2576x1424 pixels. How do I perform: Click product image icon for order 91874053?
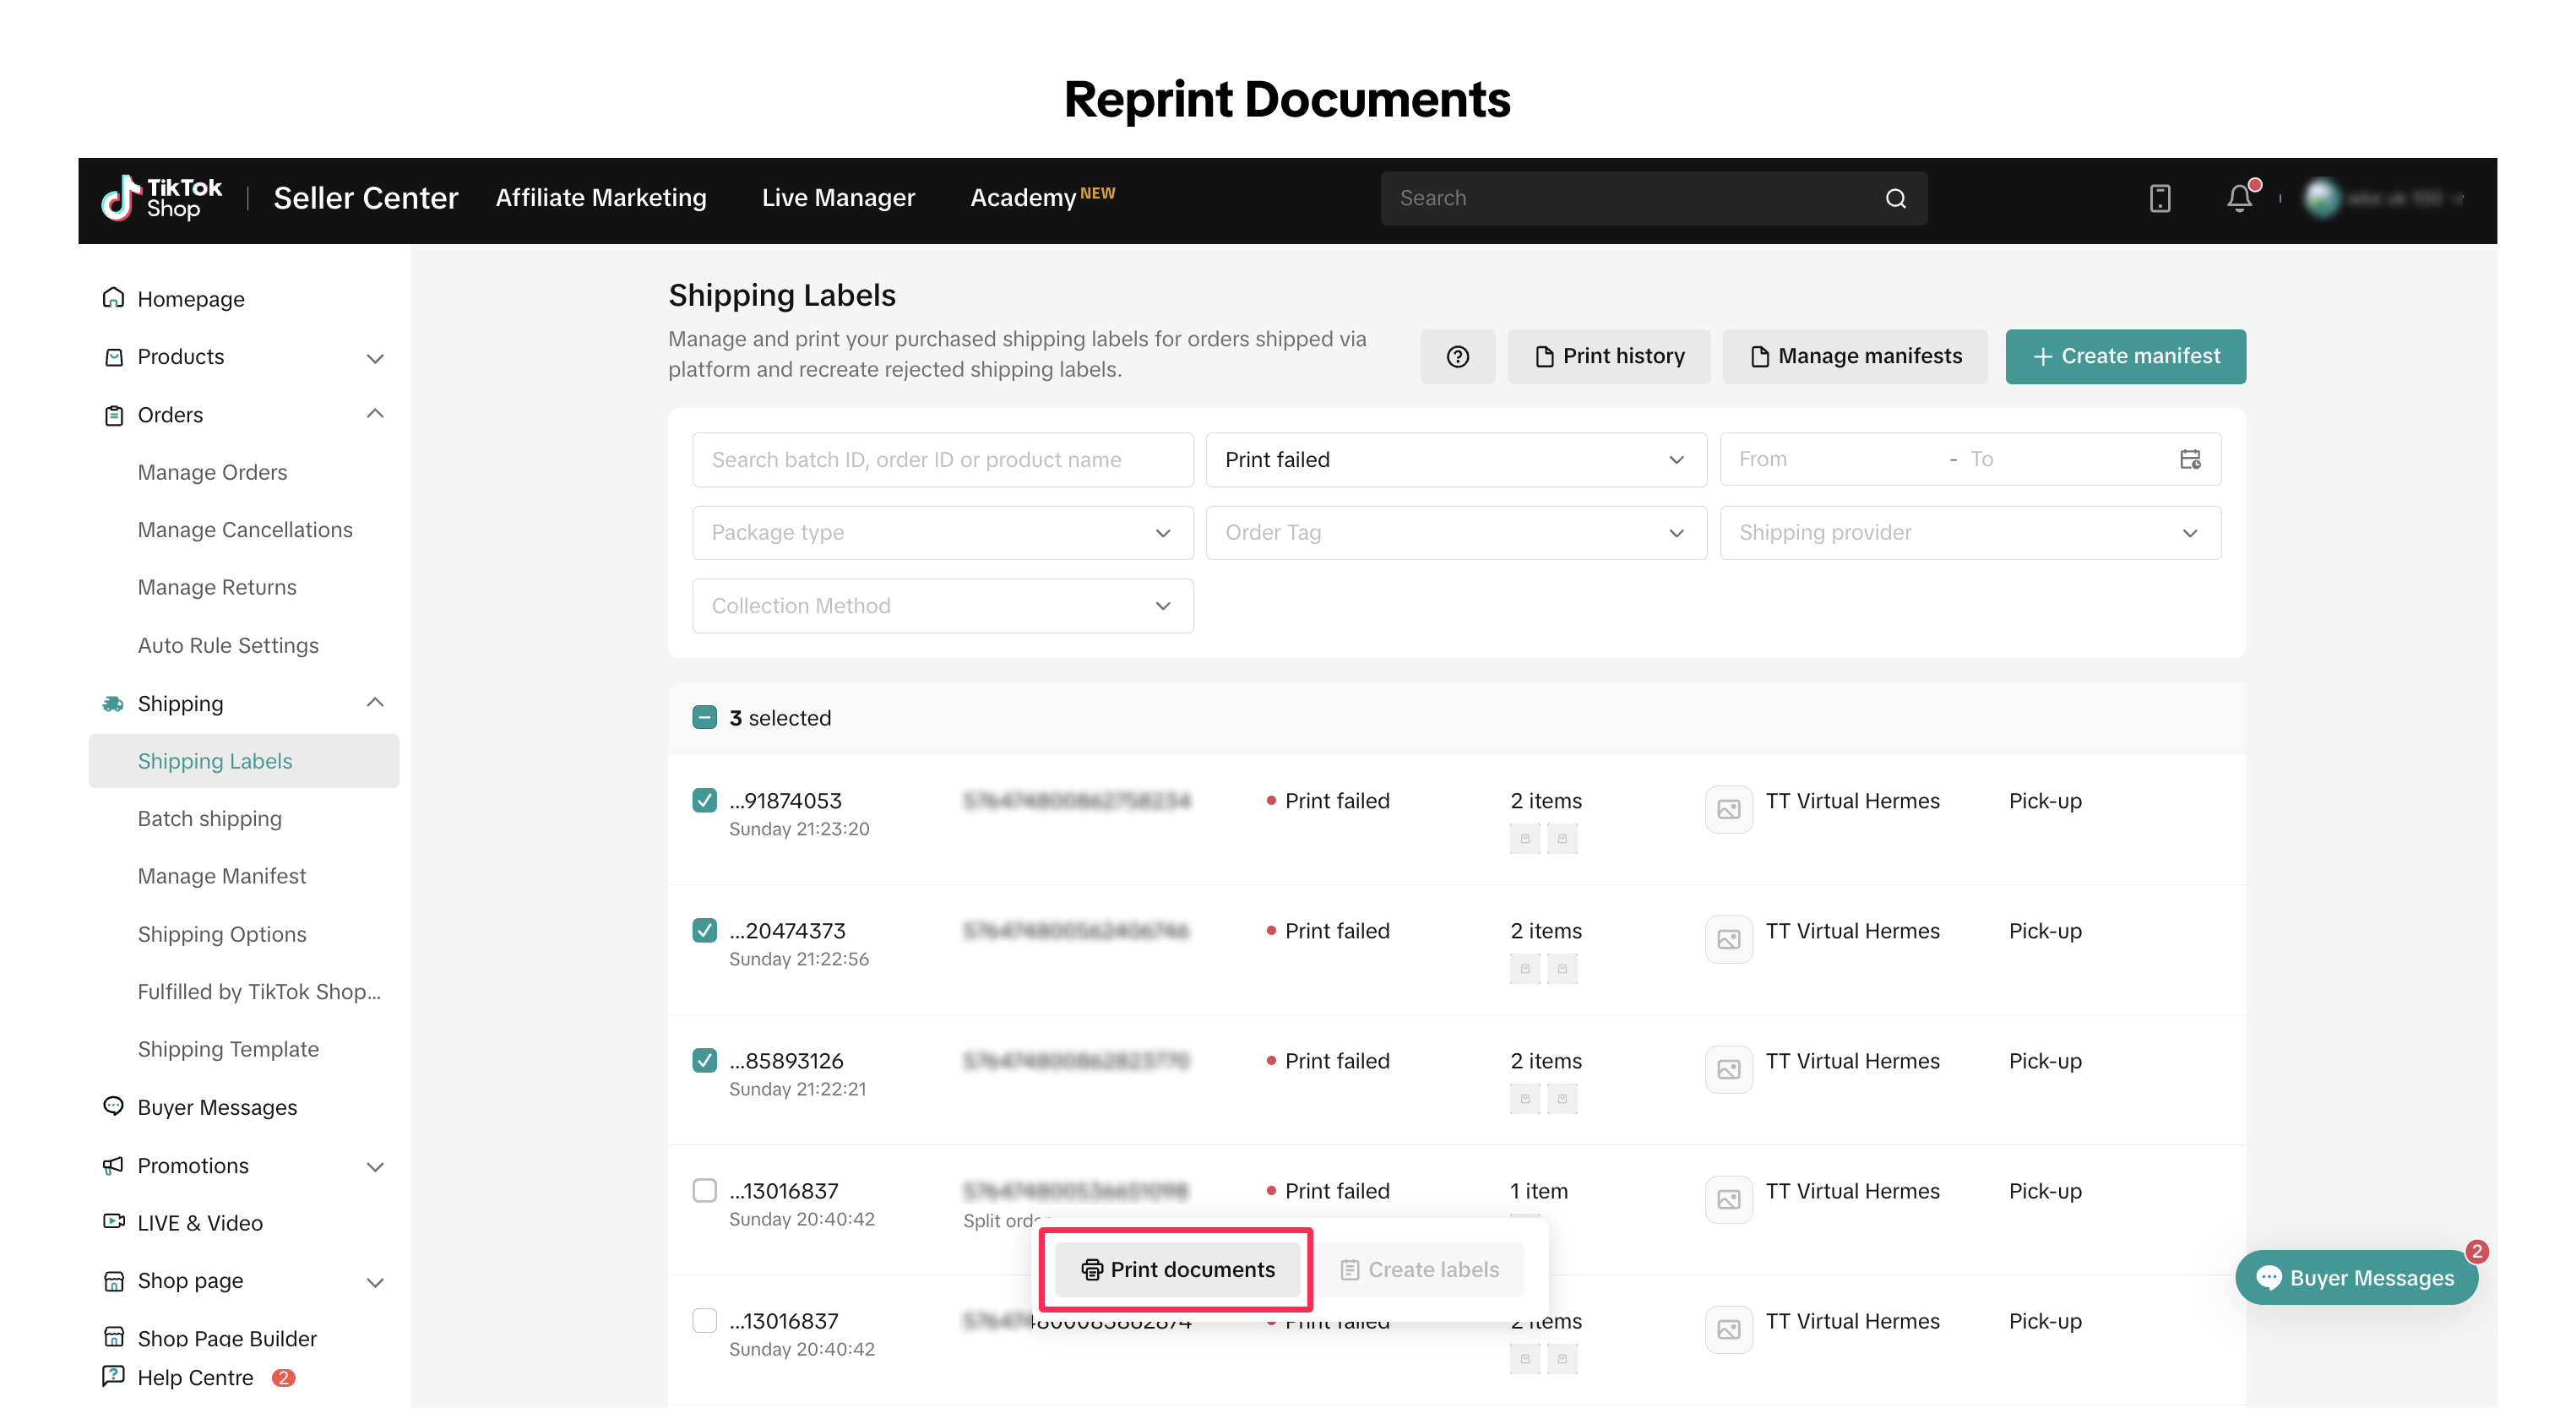pyautogui.click(x=1728, y=809)
